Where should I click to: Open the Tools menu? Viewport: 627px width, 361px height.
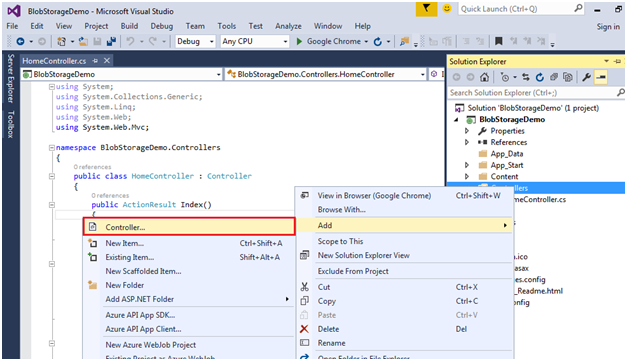[x=226, y=26]
